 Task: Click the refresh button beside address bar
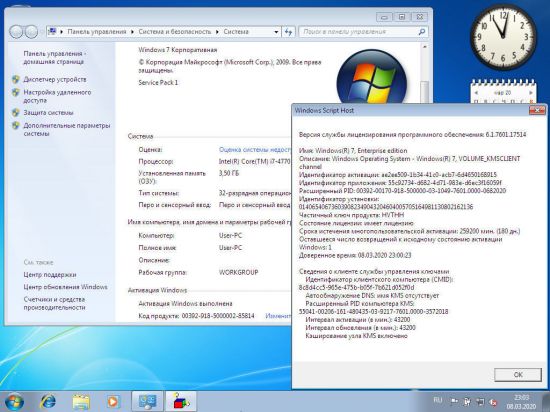[288, 32]
